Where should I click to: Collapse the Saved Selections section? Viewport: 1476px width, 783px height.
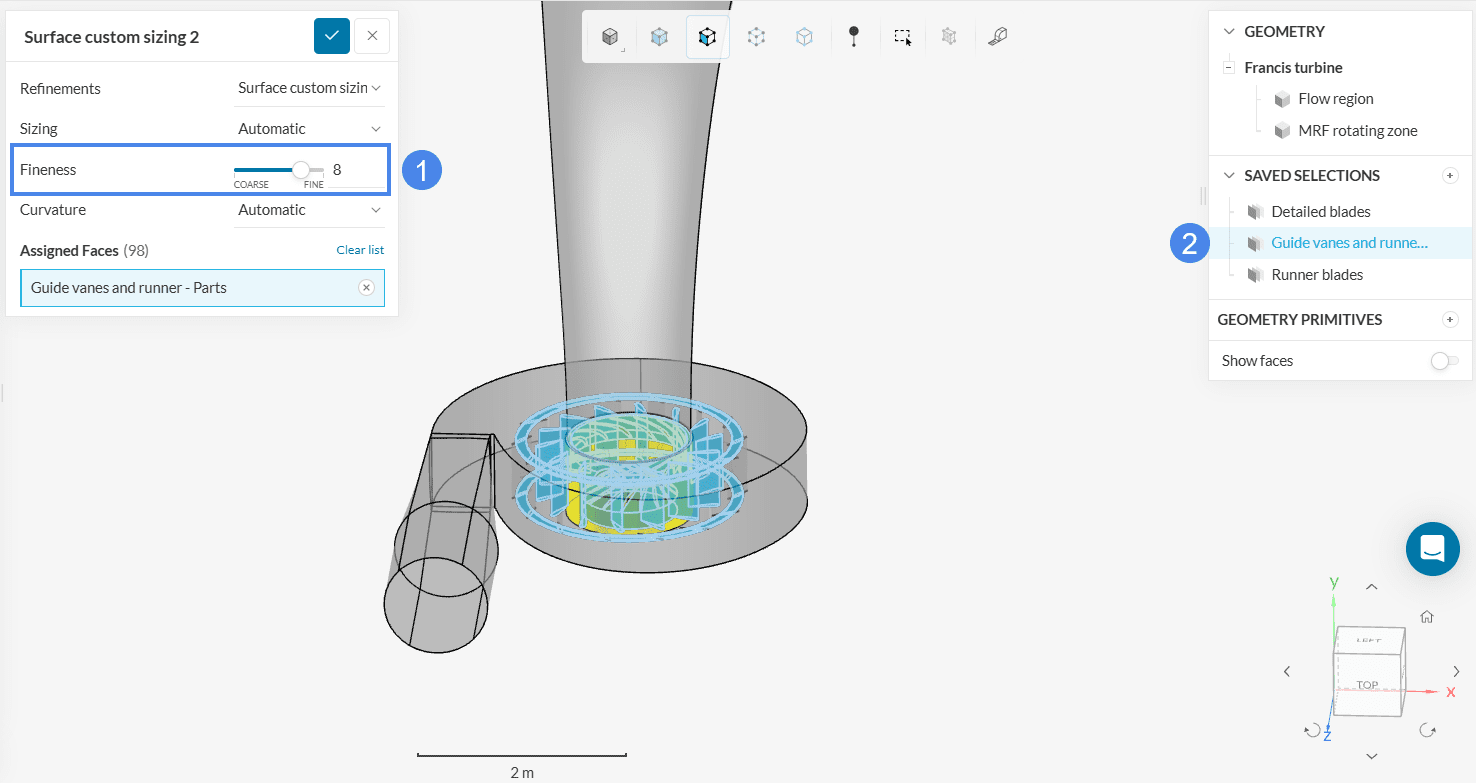pyautogui.click(x=1229, y=176)
